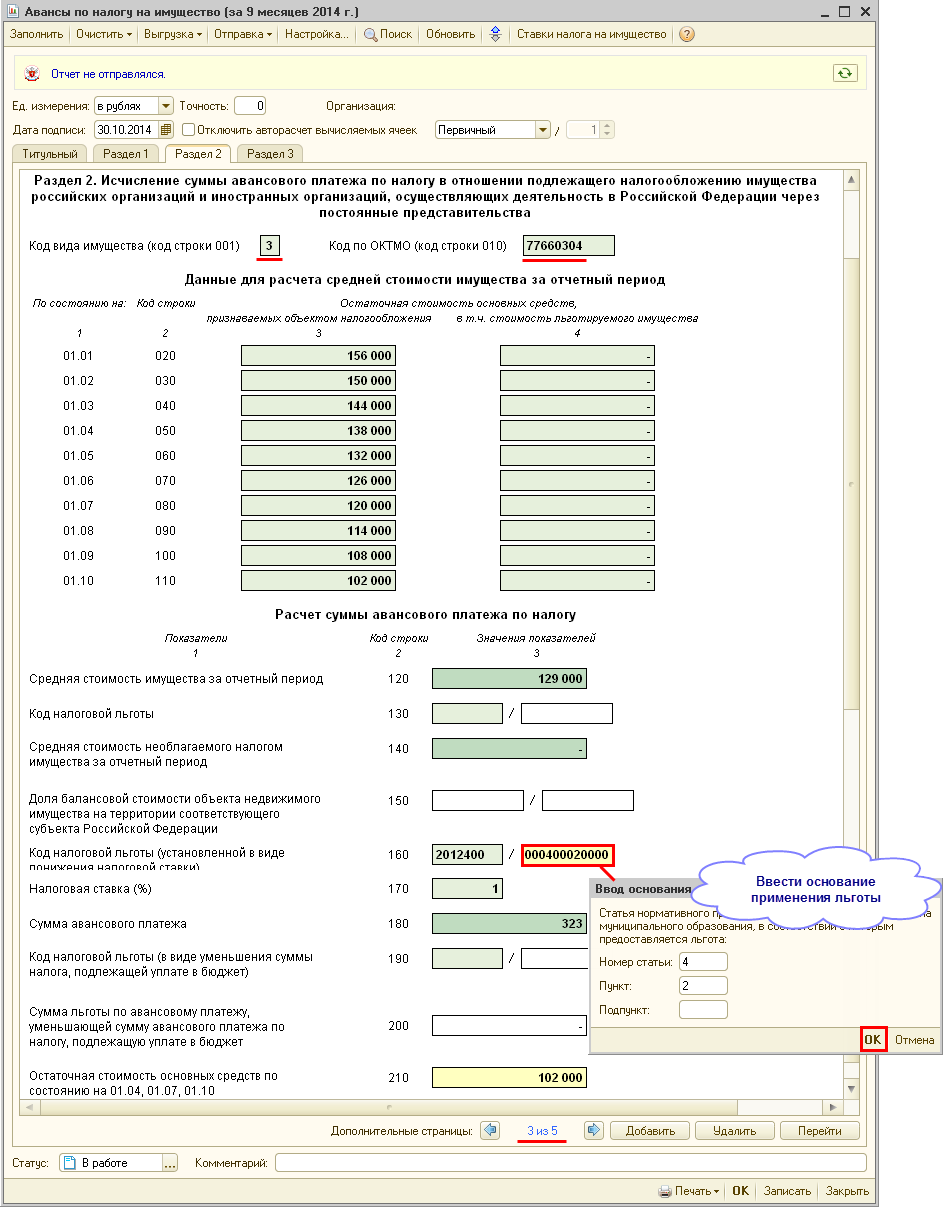
Task: Click the average value cell 129 000
Action: pyautogui.click(x=509, y=679)
